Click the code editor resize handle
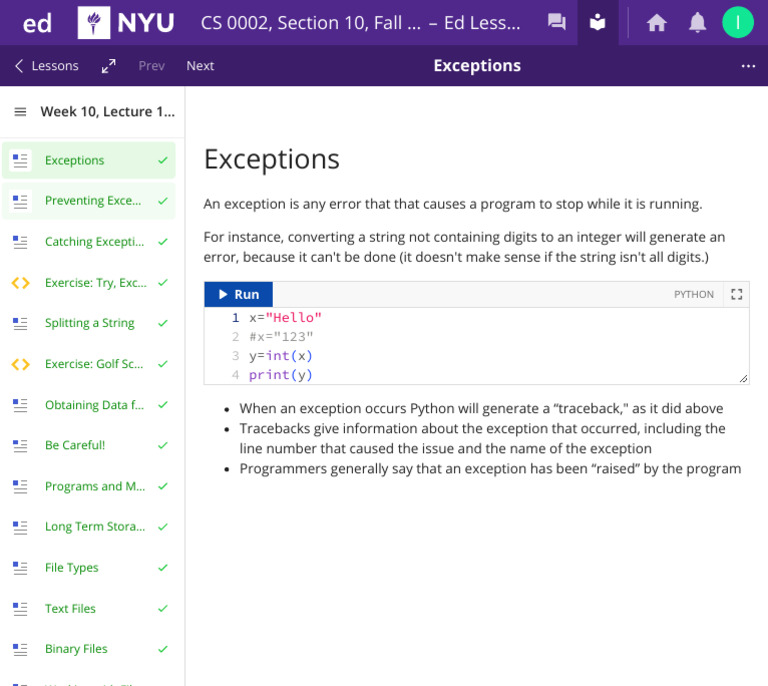Viewport: 768px width, 686px height. 743,378
